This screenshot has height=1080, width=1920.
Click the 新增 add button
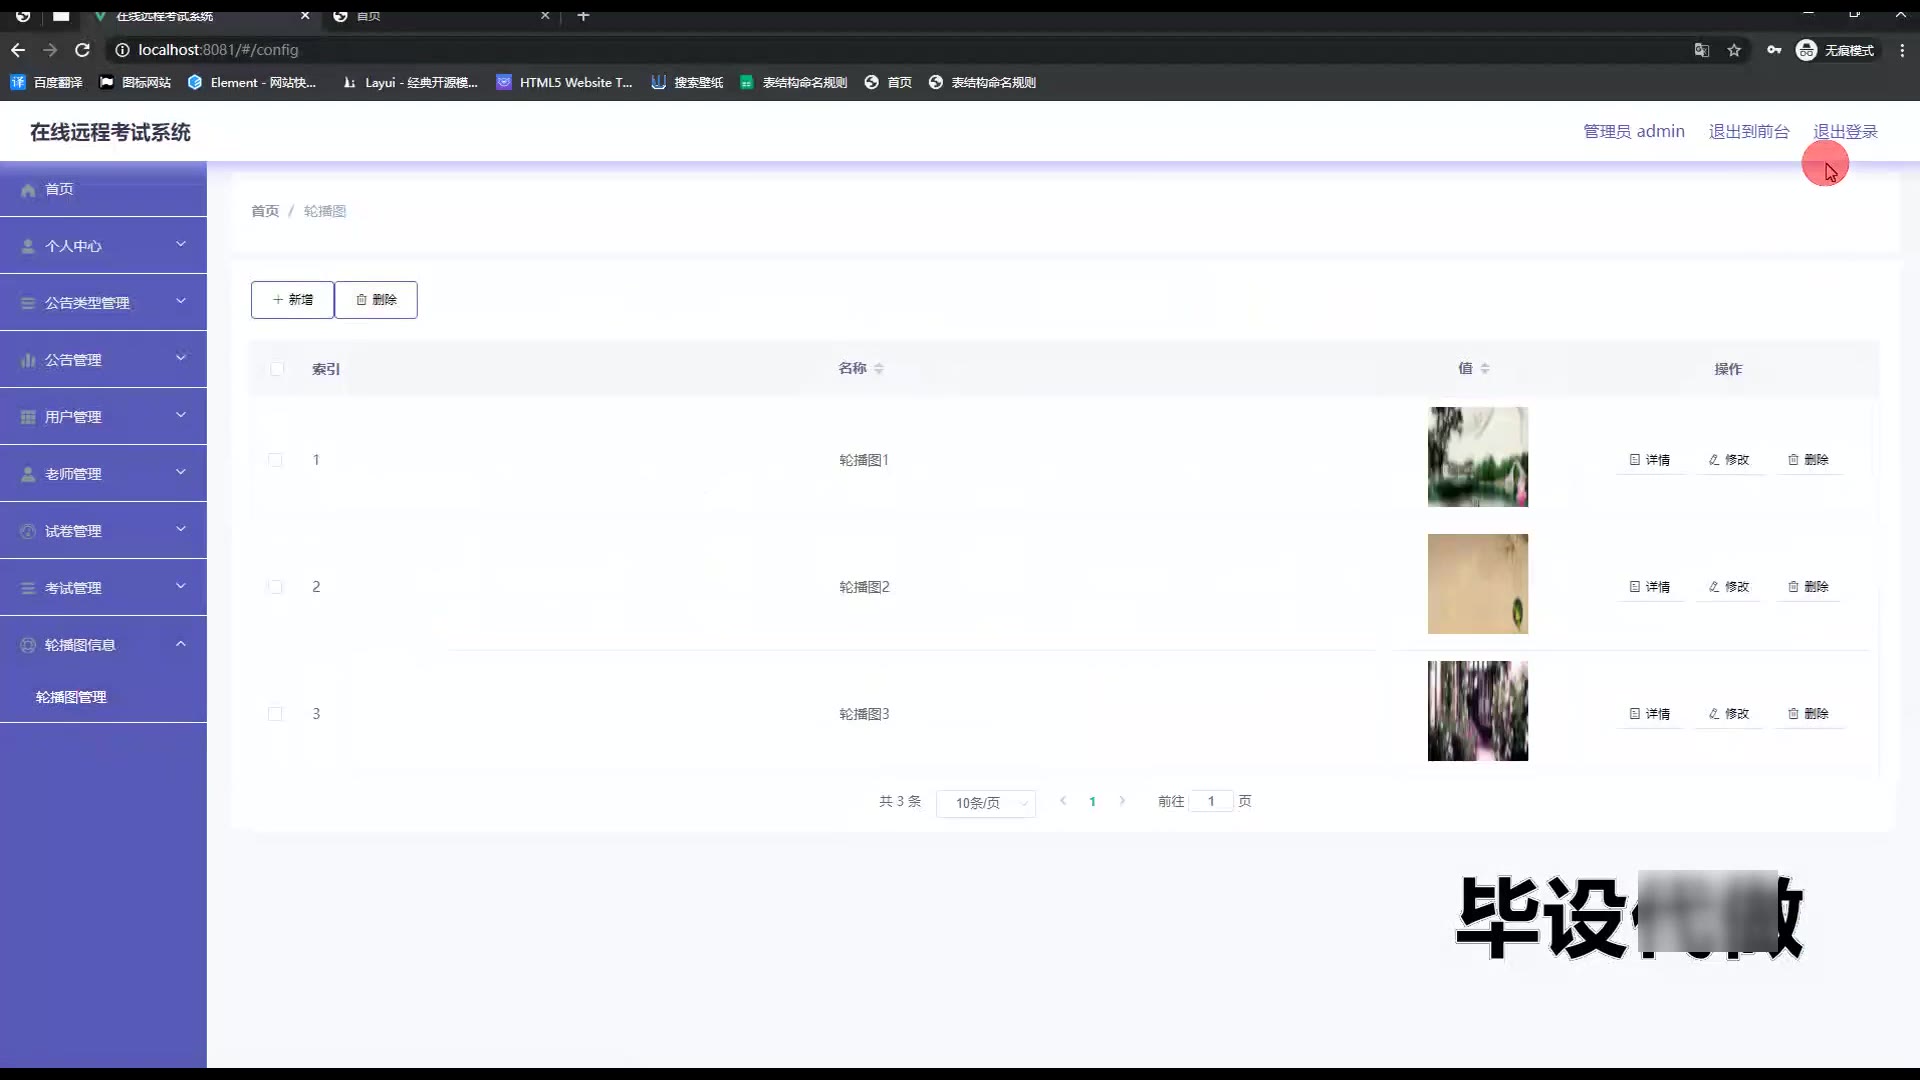coord(292,300)
